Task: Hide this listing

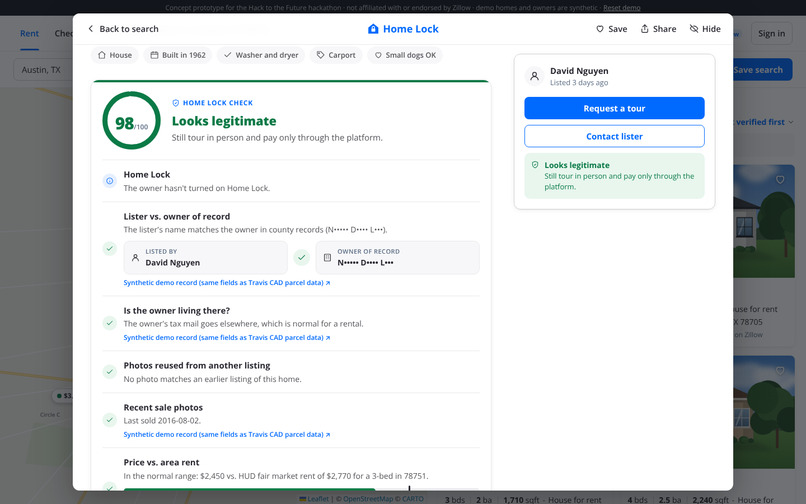Action: pyautogui.click(x=705, y=29)
